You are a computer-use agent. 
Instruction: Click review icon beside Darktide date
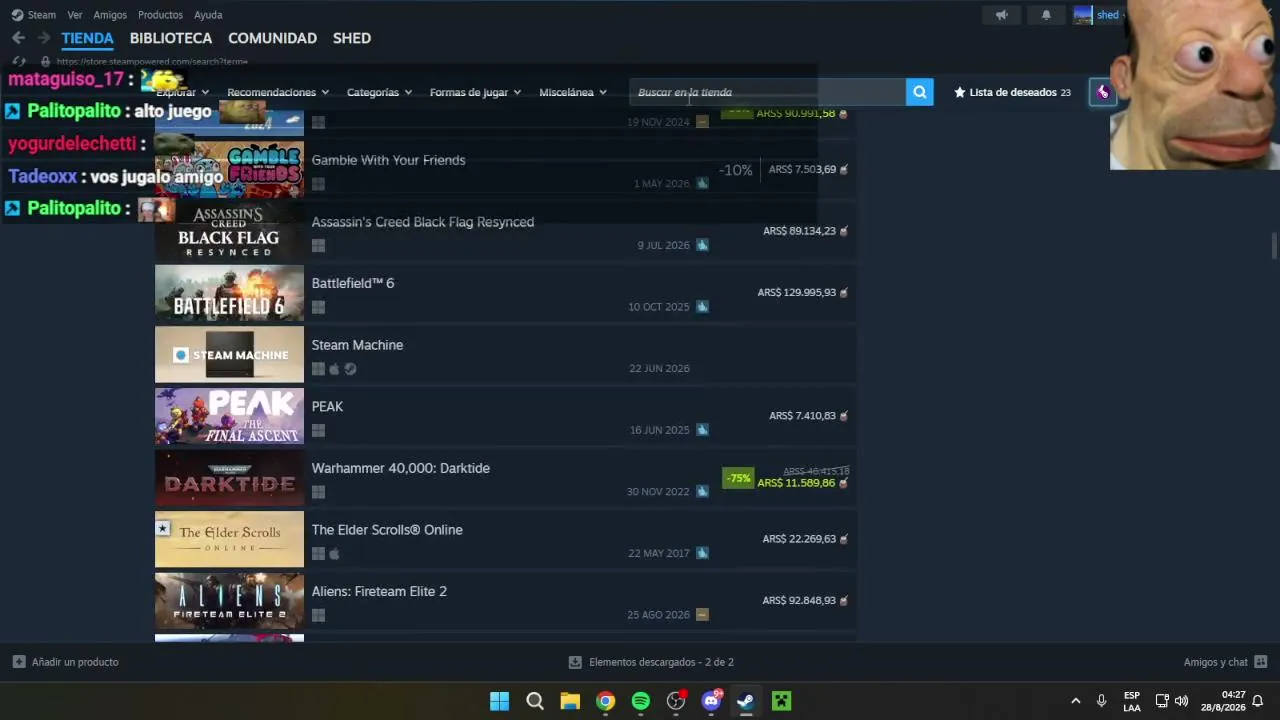(x=702, y=492)
